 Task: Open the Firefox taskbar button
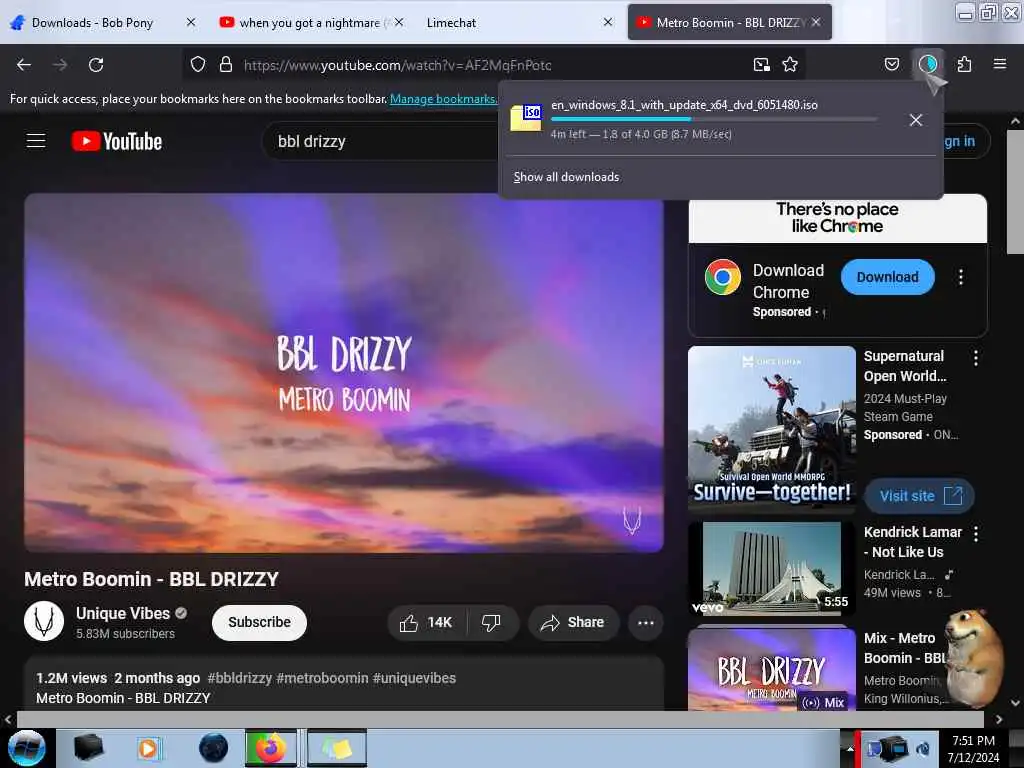(271, 748)
